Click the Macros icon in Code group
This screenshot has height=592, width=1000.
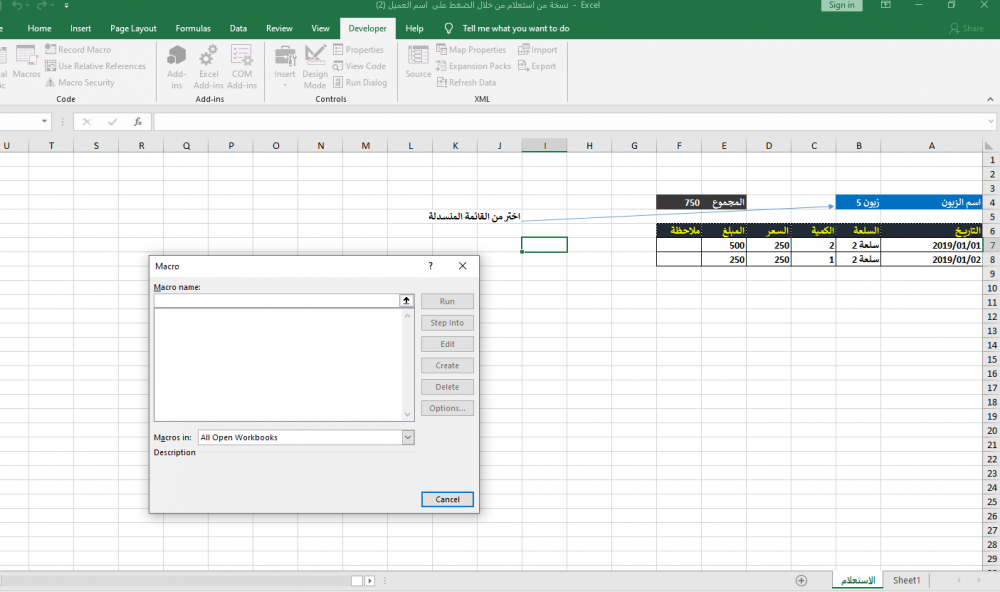[26, 62]
